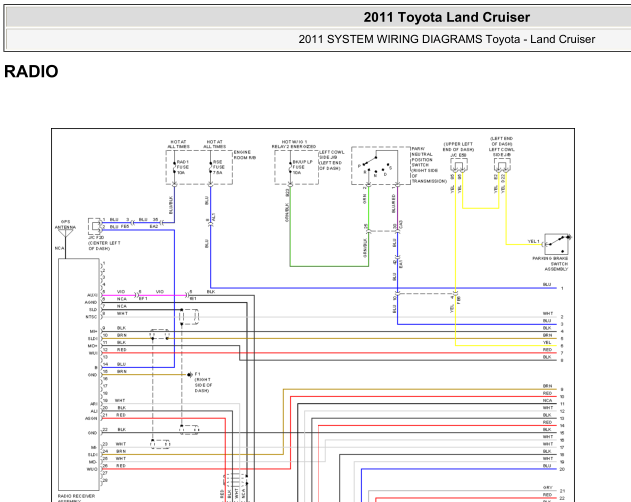The width and height of the screenshot is (631, 502).
Task: Click the 'F1 (RIGHT SIDE OF DASH)' label
Action: [x=203, y=382]
